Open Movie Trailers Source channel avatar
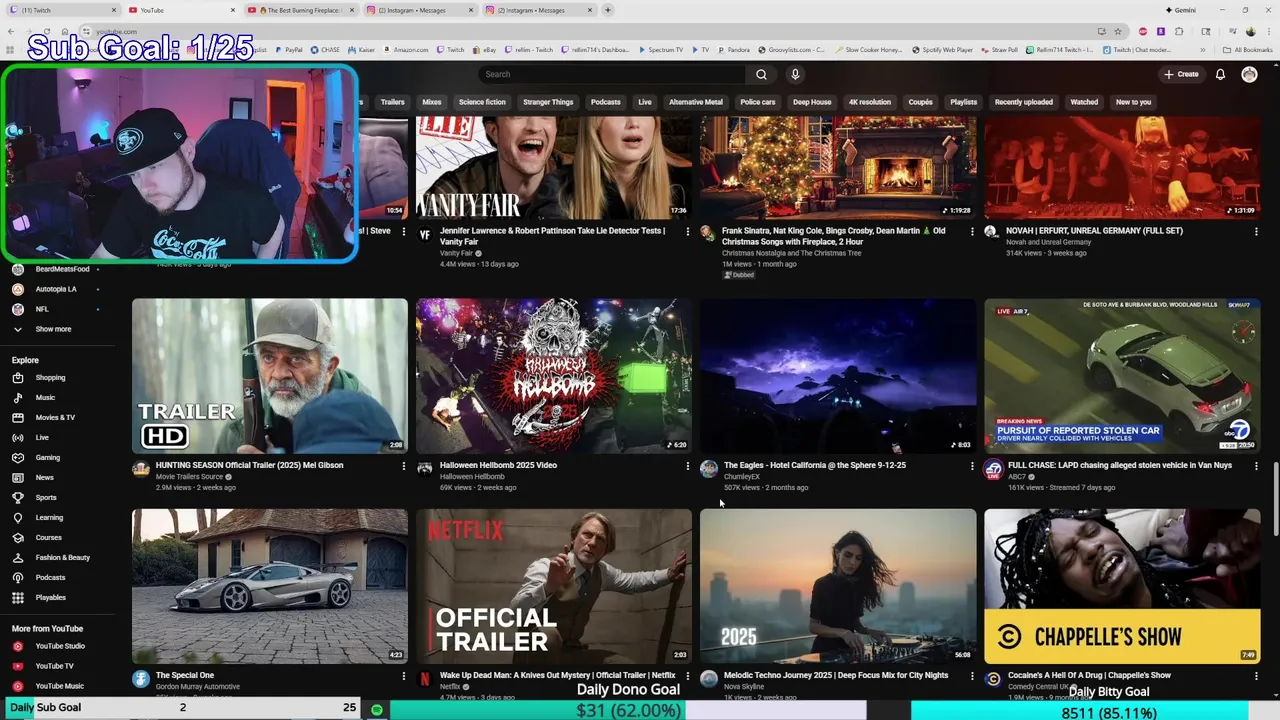This screenshot has width=1280, height=720. click(x=141, y=468)
